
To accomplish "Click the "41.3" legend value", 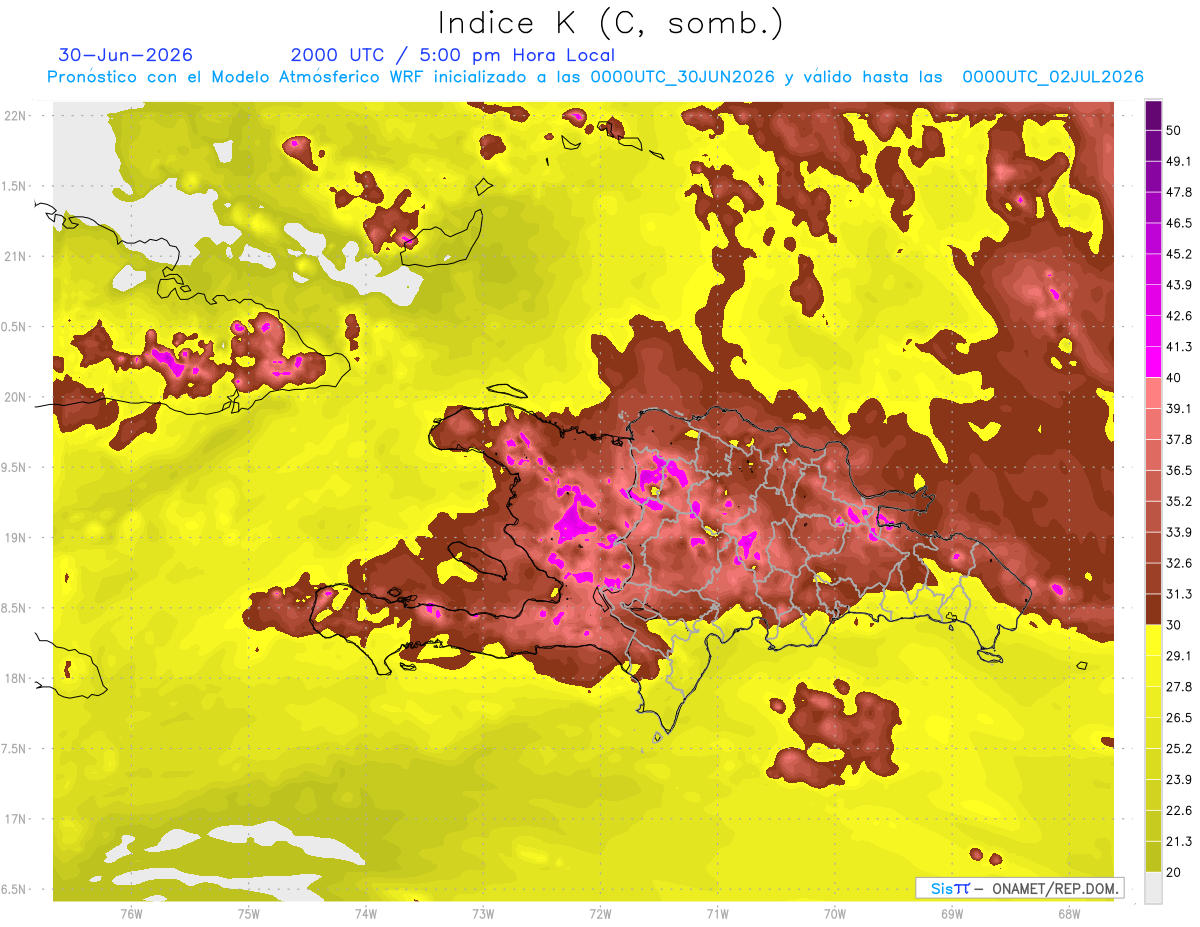I will (1180, 347).
